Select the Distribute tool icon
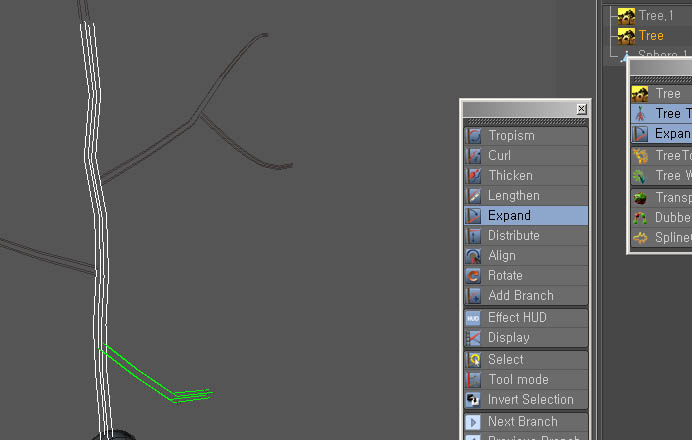The height and width of the screenshot is (440, 692). coord(474,236)
